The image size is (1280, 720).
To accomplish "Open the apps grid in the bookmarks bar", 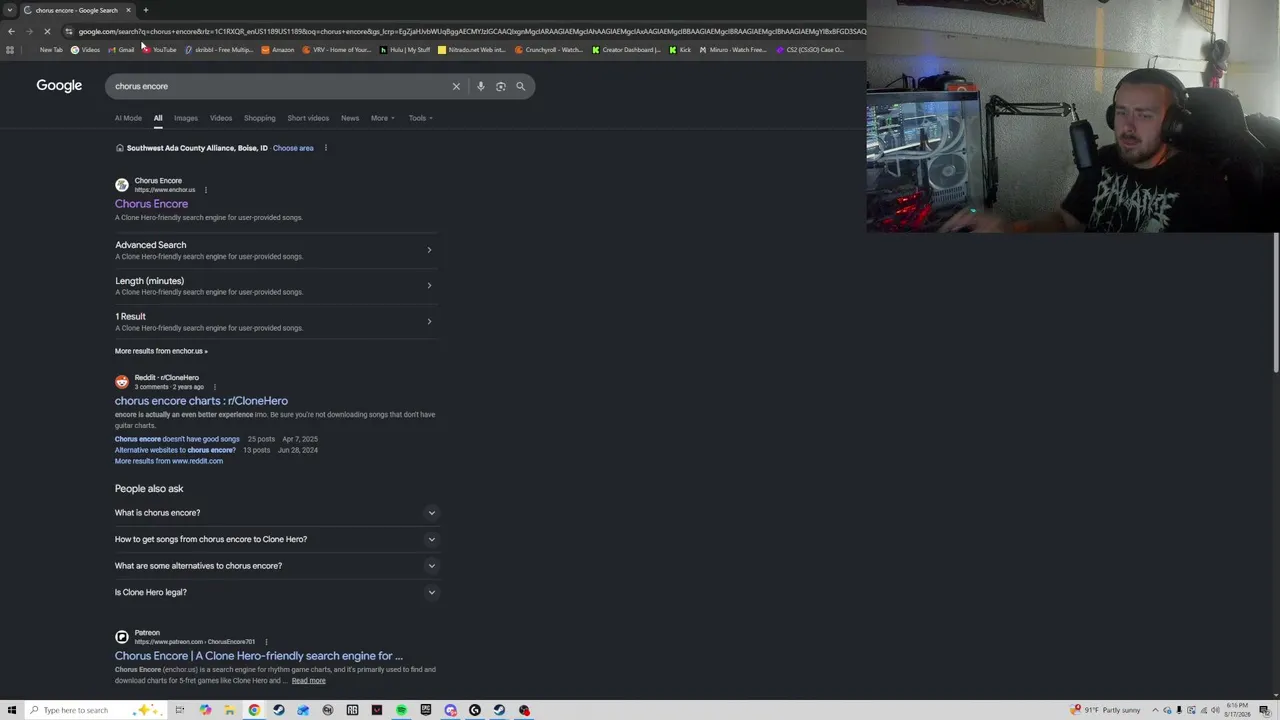I will click(10, 50).
